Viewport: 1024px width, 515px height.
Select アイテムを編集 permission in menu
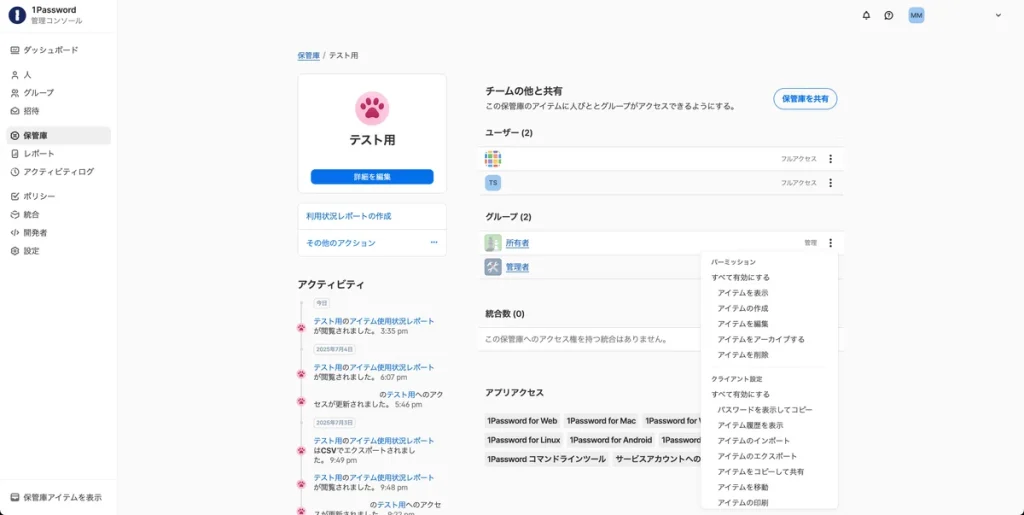tap(743, 324)
